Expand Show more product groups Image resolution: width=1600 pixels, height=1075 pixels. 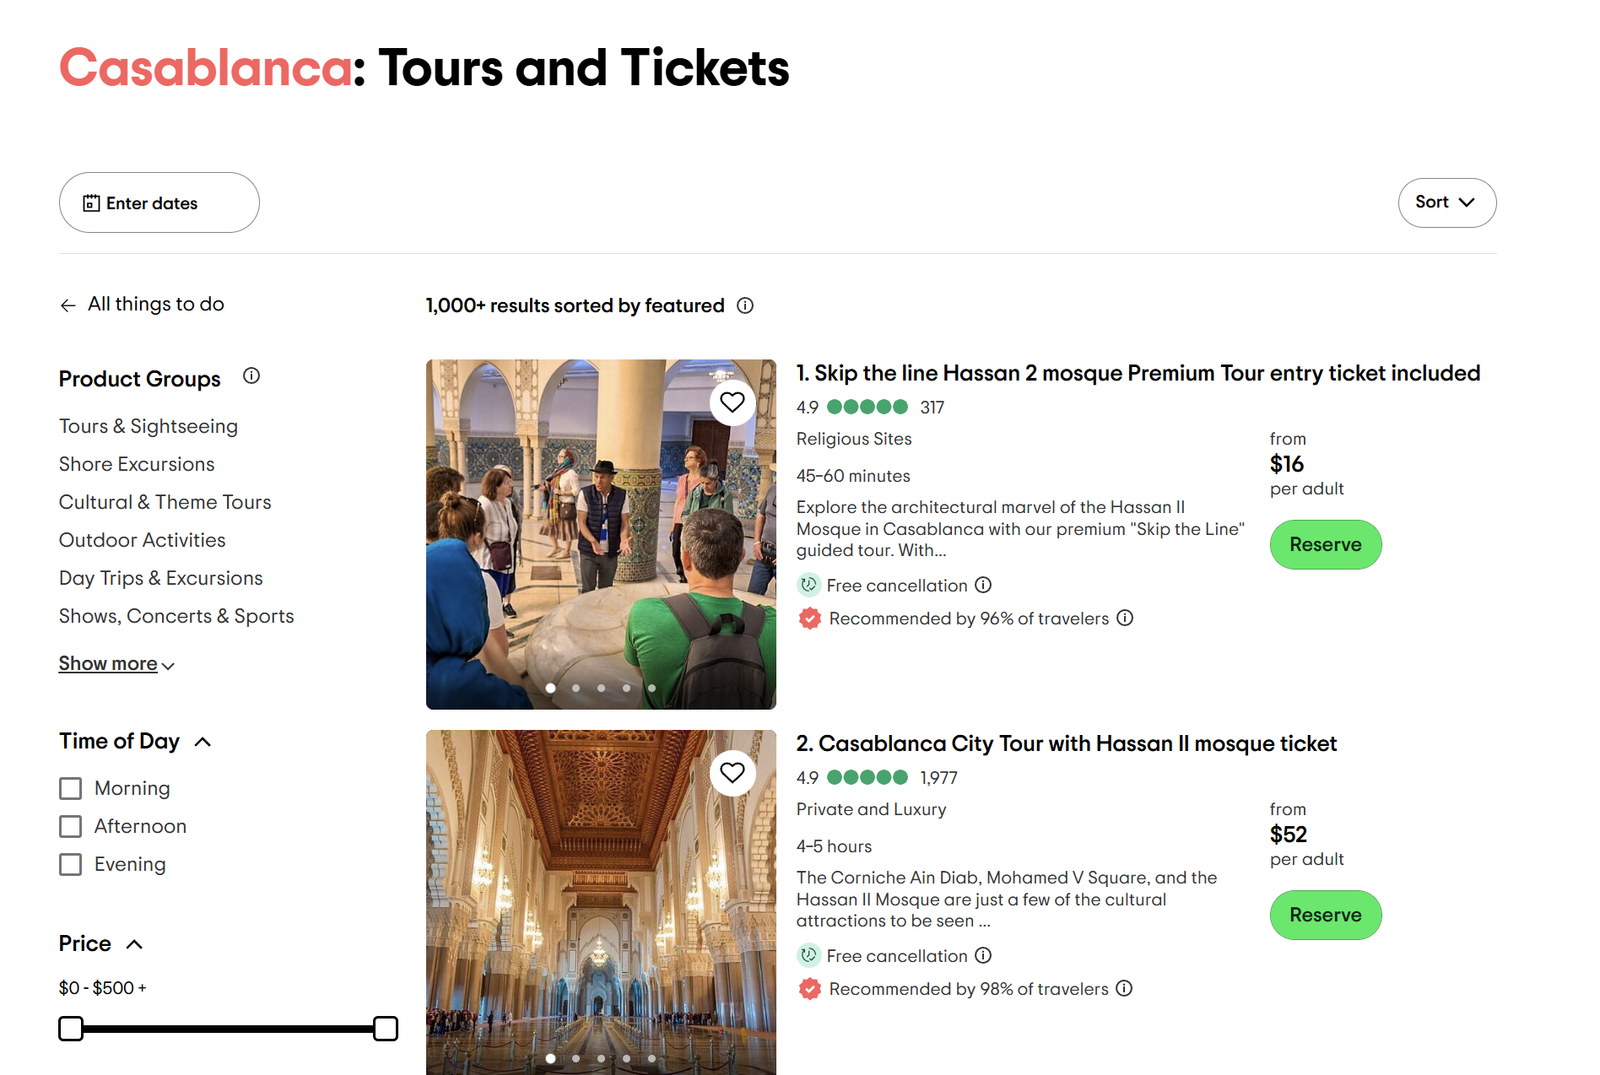[116, 664]
